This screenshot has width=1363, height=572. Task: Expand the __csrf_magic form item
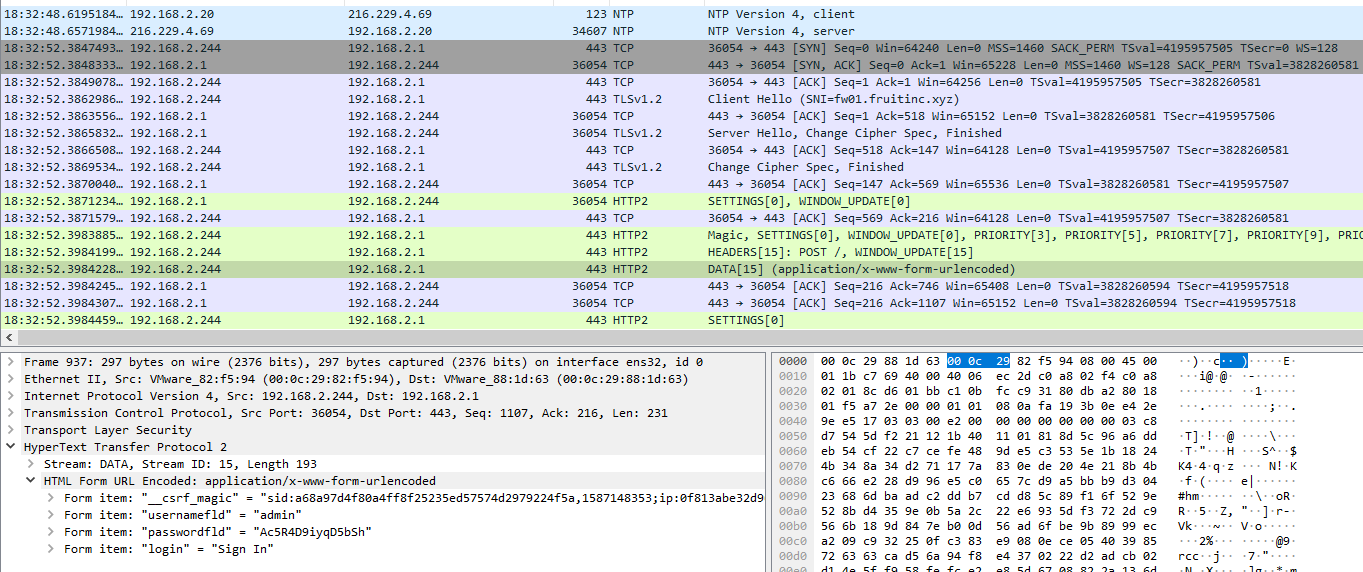[50, 498]
